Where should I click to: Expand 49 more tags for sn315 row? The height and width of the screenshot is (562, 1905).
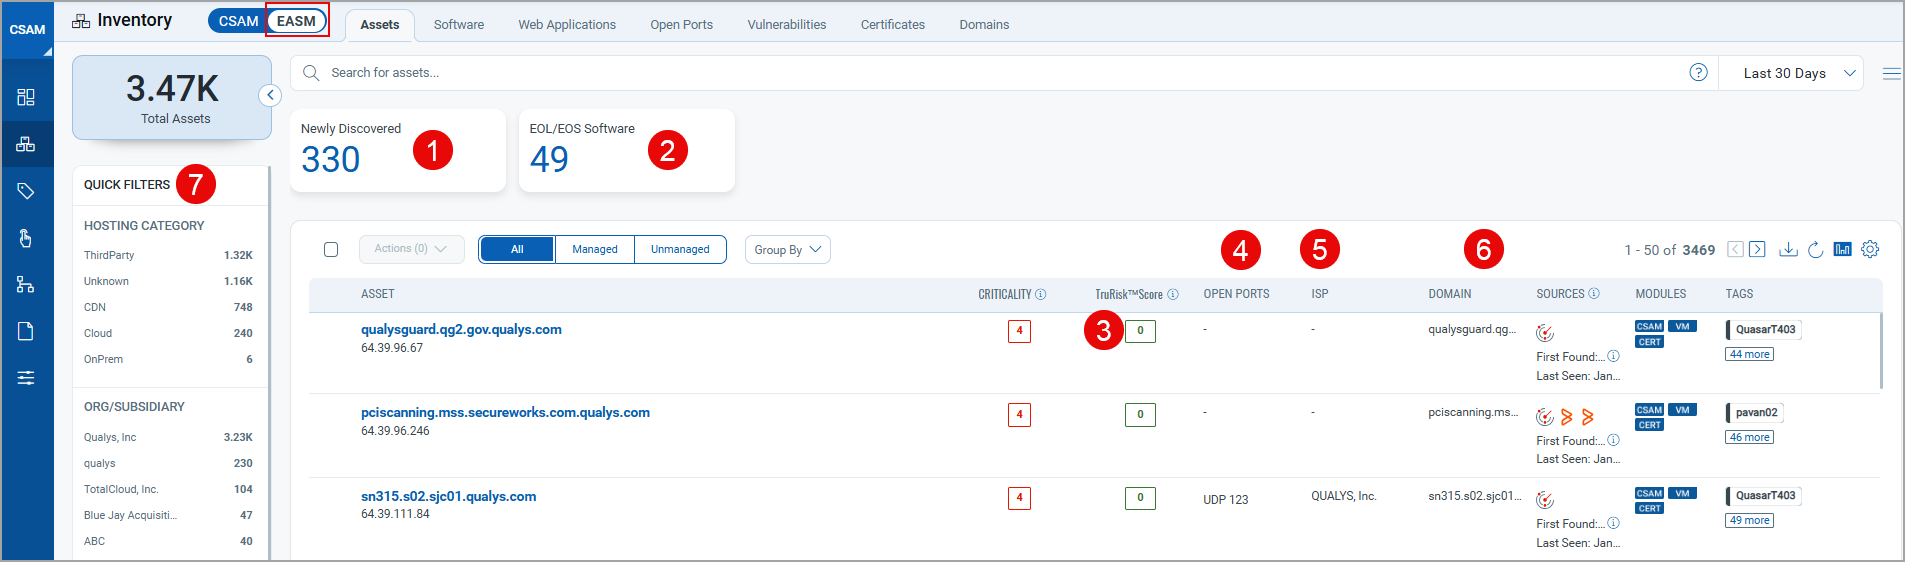(1749, 520)
